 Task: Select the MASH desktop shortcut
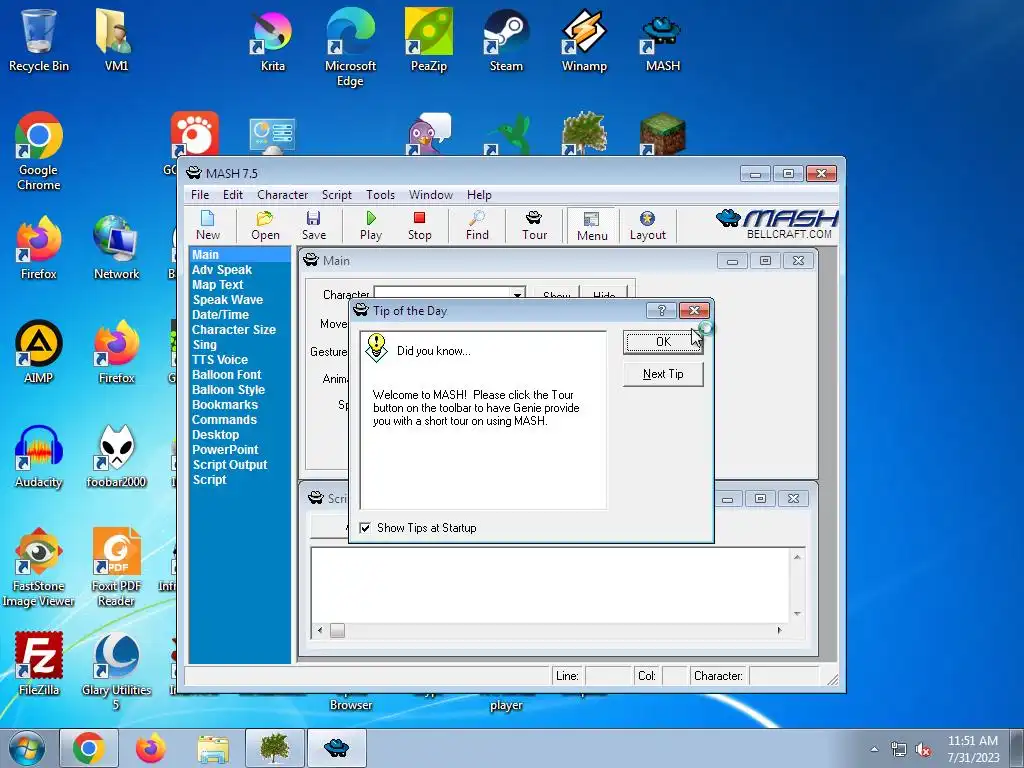click(x=662, y=40)
